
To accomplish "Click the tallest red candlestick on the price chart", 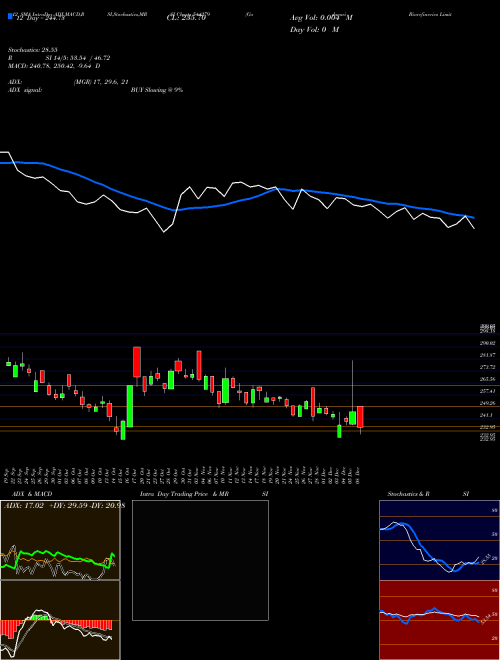I will [137, 362].
